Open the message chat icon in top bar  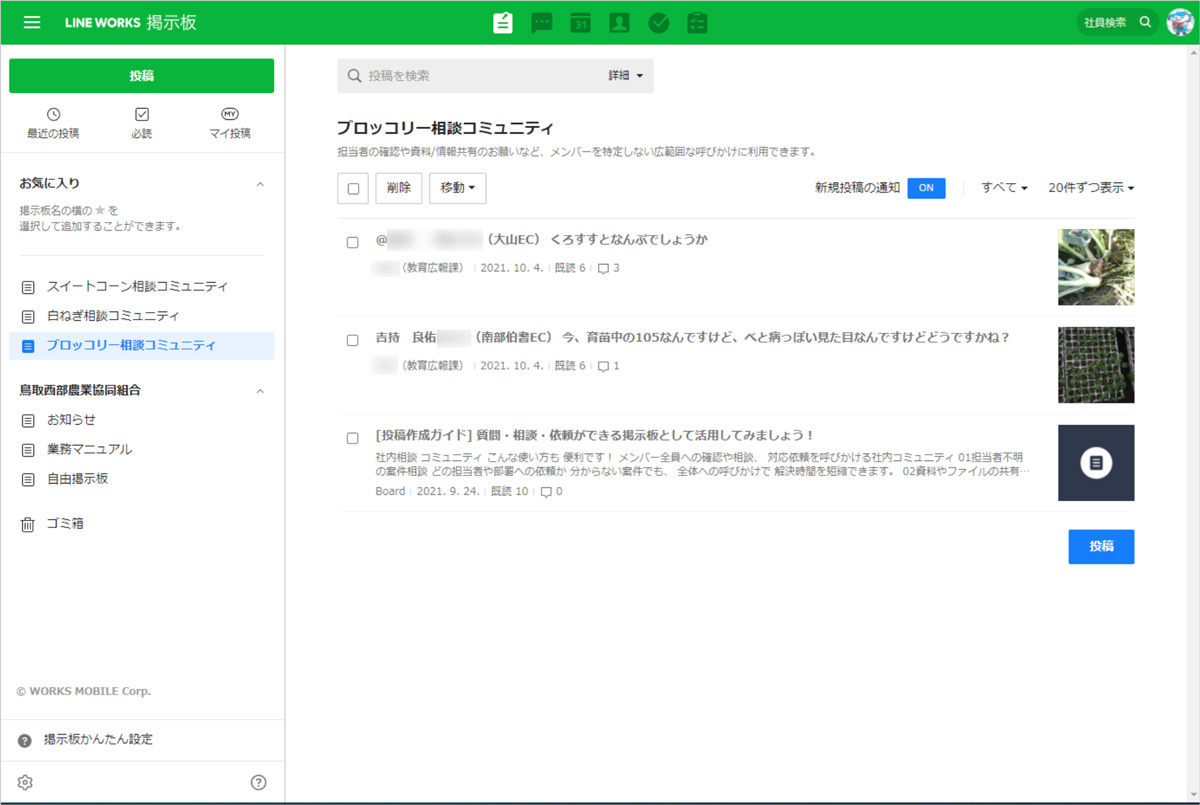[542, 23]
